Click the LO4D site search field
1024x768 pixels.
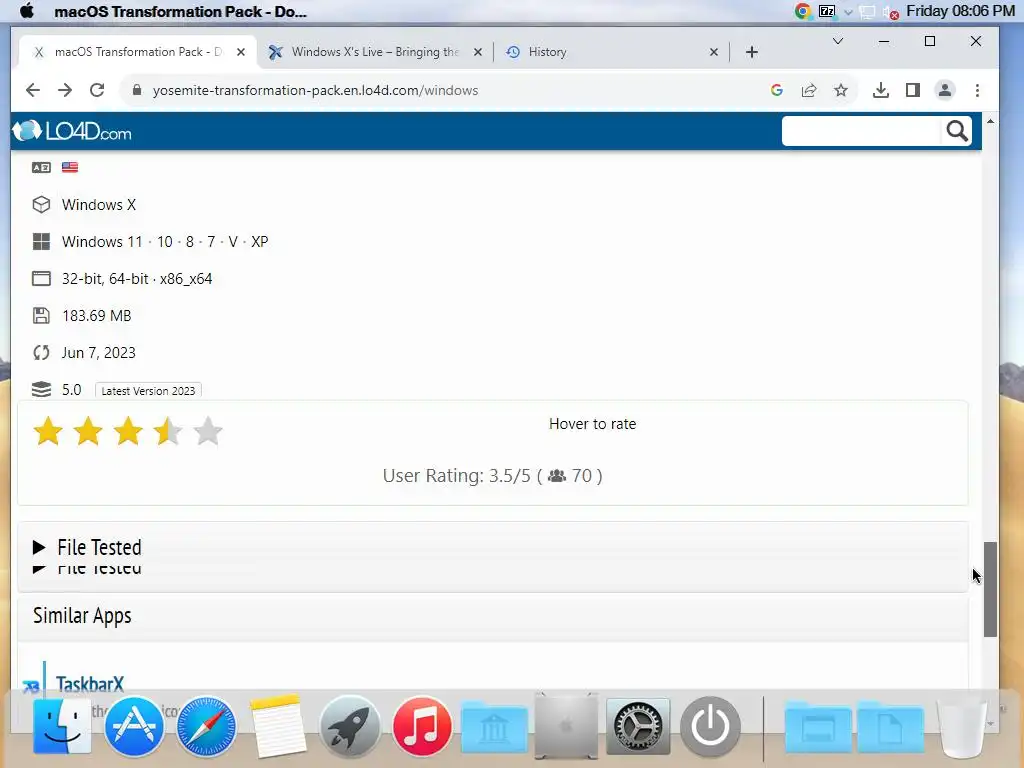pyautogui.click(x=862, y=131)
